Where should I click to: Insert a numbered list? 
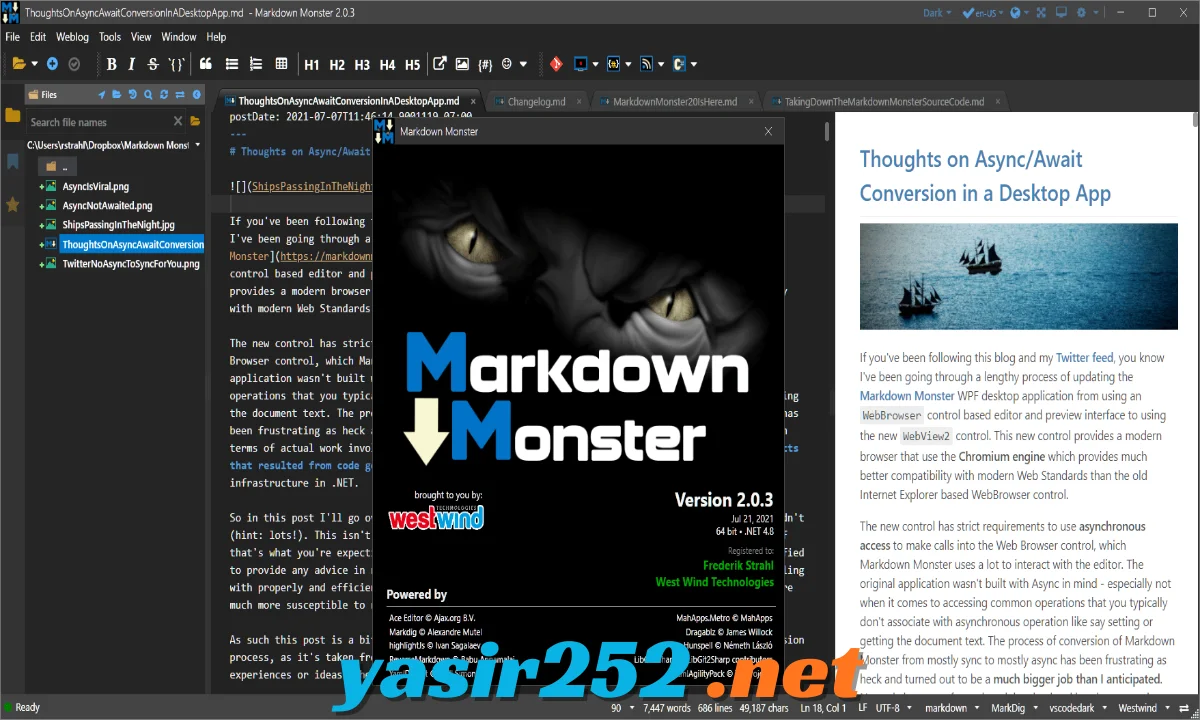coord(256,64)
